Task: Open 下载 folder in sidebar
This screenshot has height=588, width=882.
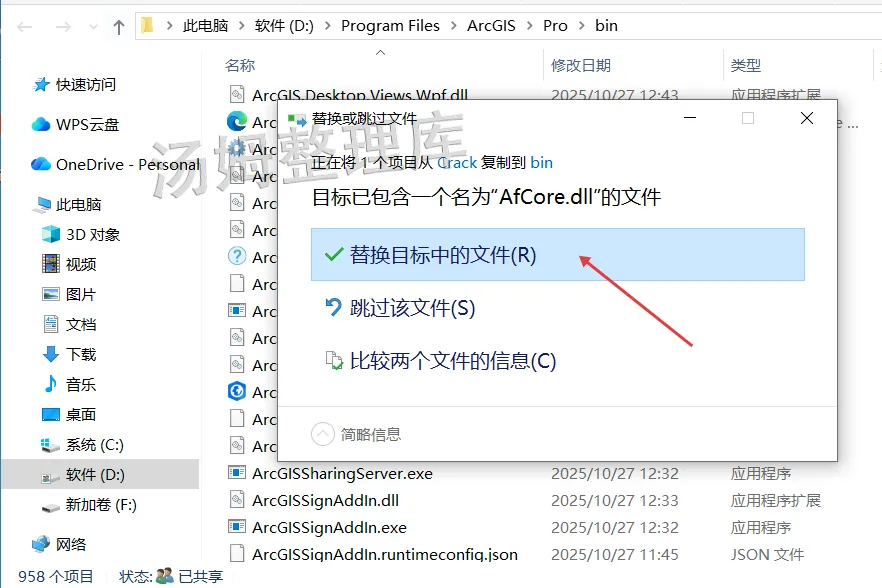Action: [x=81, y=354]
